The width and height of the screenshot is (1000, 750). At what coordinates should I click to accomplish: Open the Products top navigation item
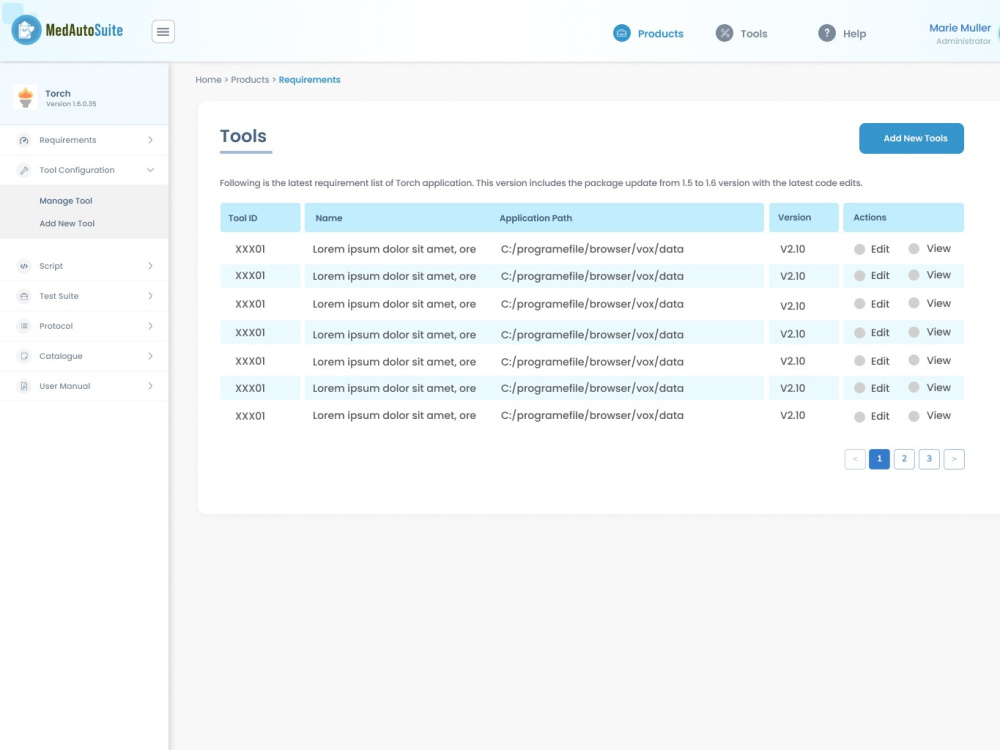648,33
